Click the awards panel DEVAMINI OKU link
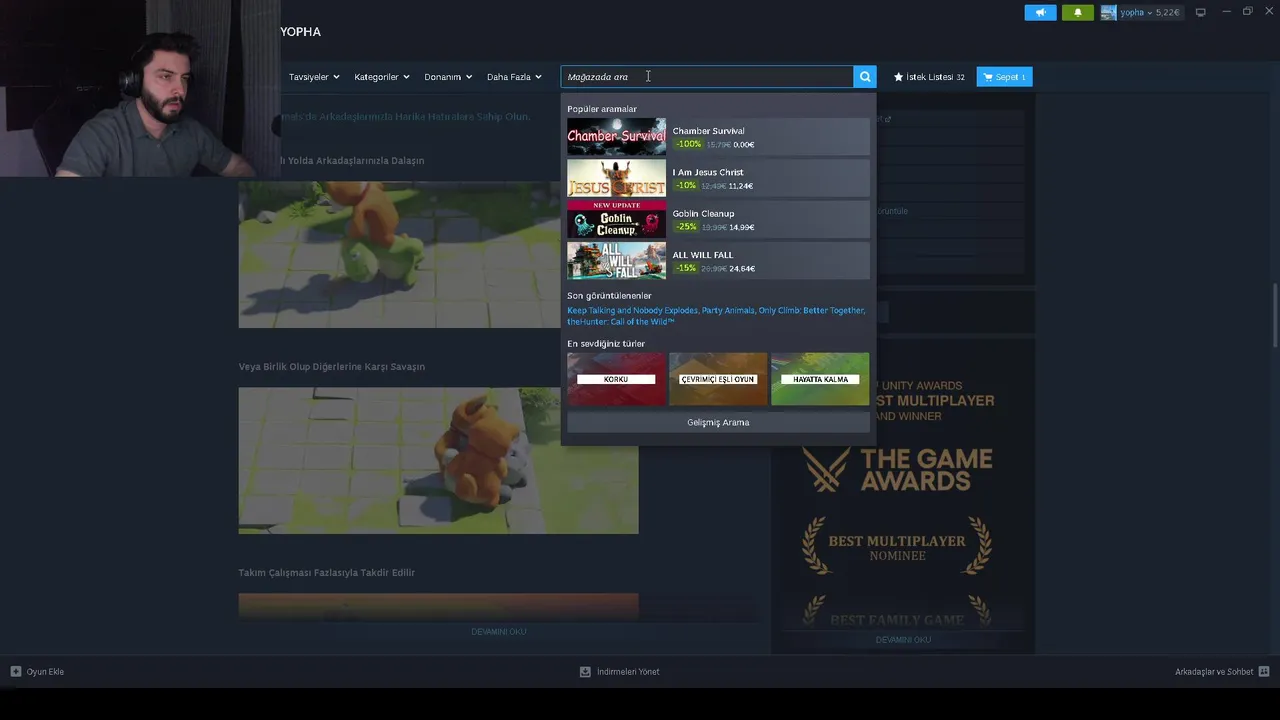This screenshot has width=1280, height=720. coord(903,640)
